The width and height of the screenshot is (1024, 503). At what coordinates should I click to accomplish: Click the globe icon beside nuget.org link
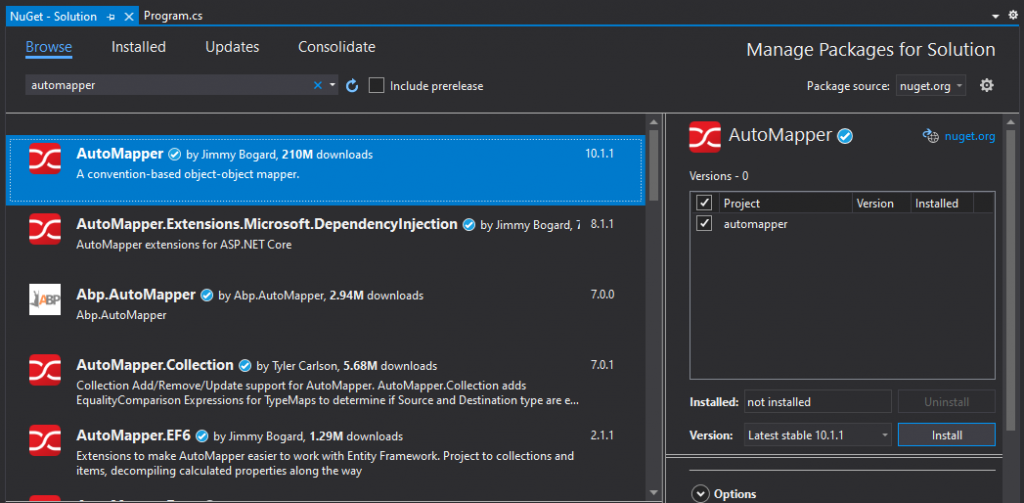[930, 136]
